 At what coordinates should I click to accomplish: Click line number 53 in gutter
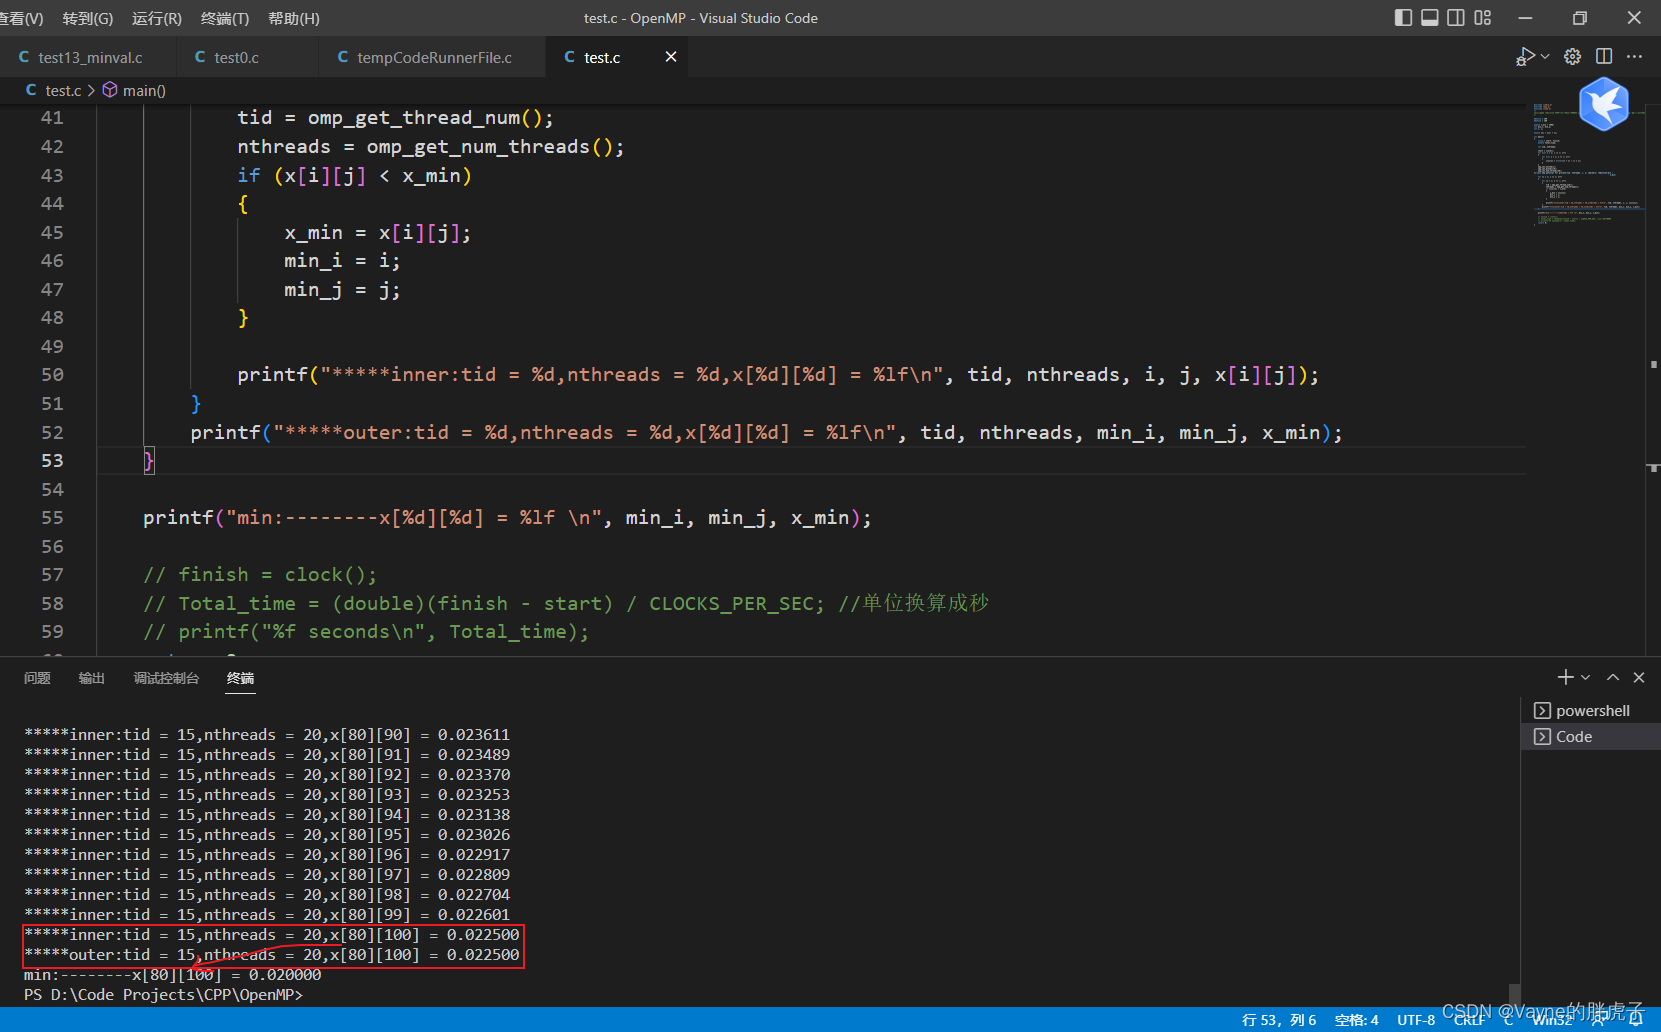pos(52,460)
